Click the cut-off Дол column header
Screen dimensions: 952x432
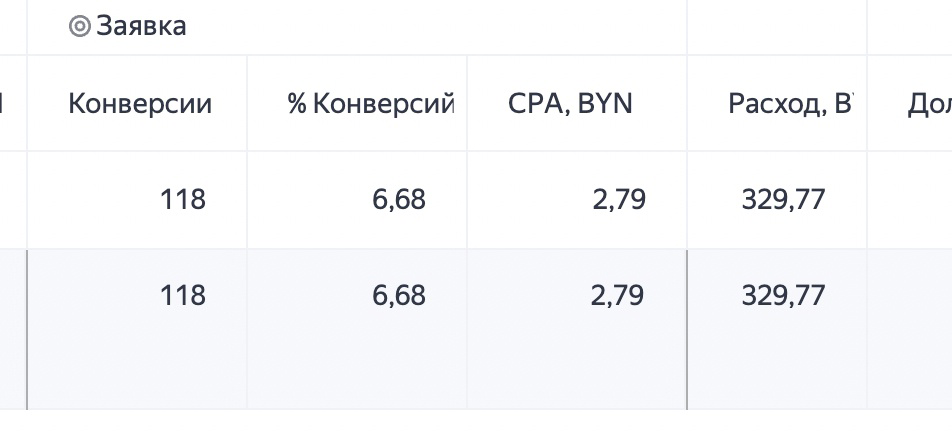point(930,104)
